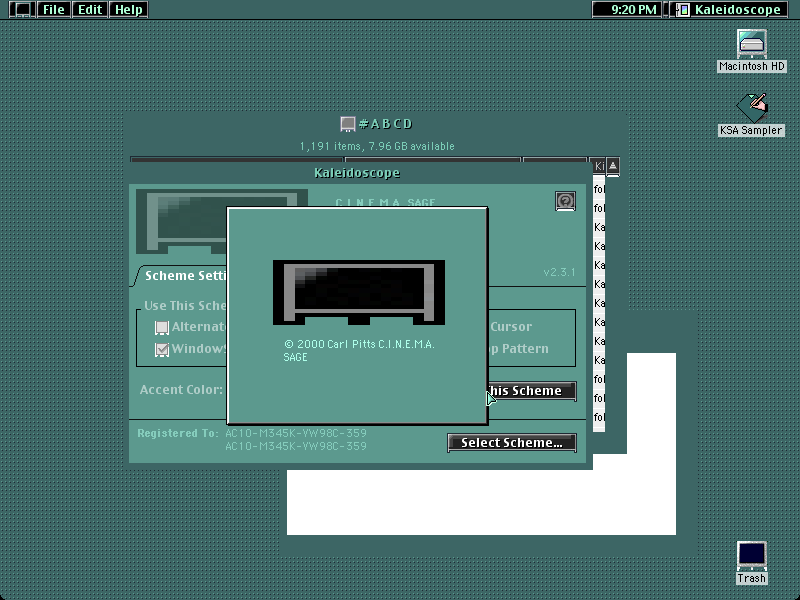Image resolution: width=800 pixels, height=600 pixels.
Task: Open the Kaleidoscope application menu
Action: pos(729,9)
